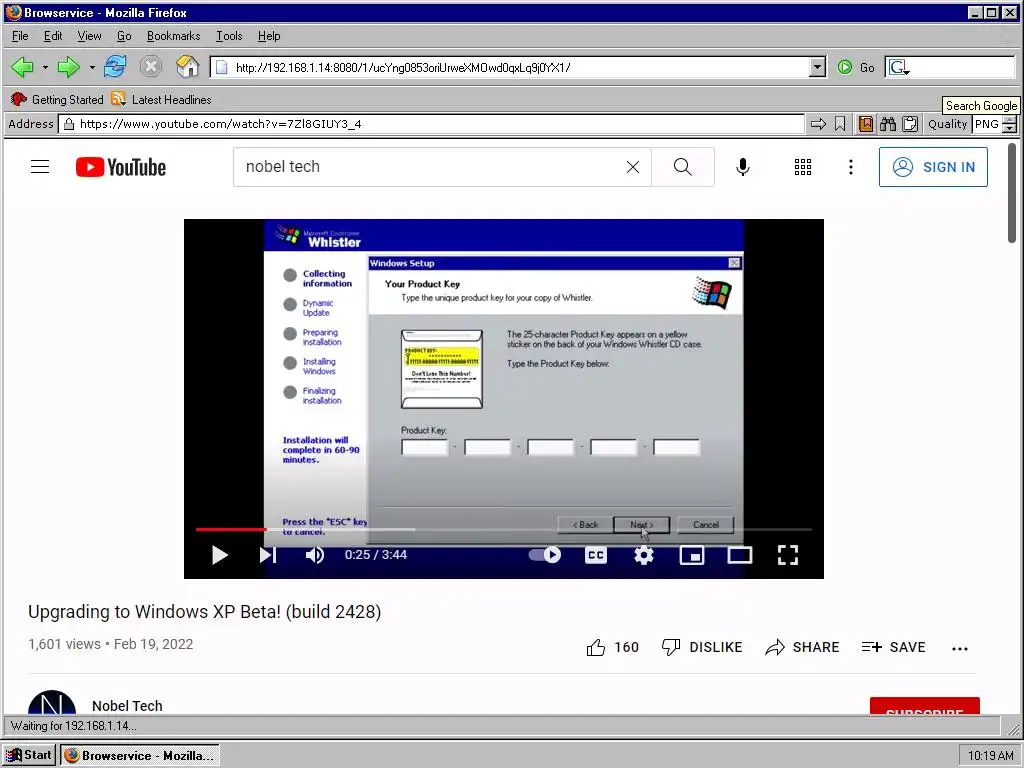Click the Windows Start button

tap(29, 755)
